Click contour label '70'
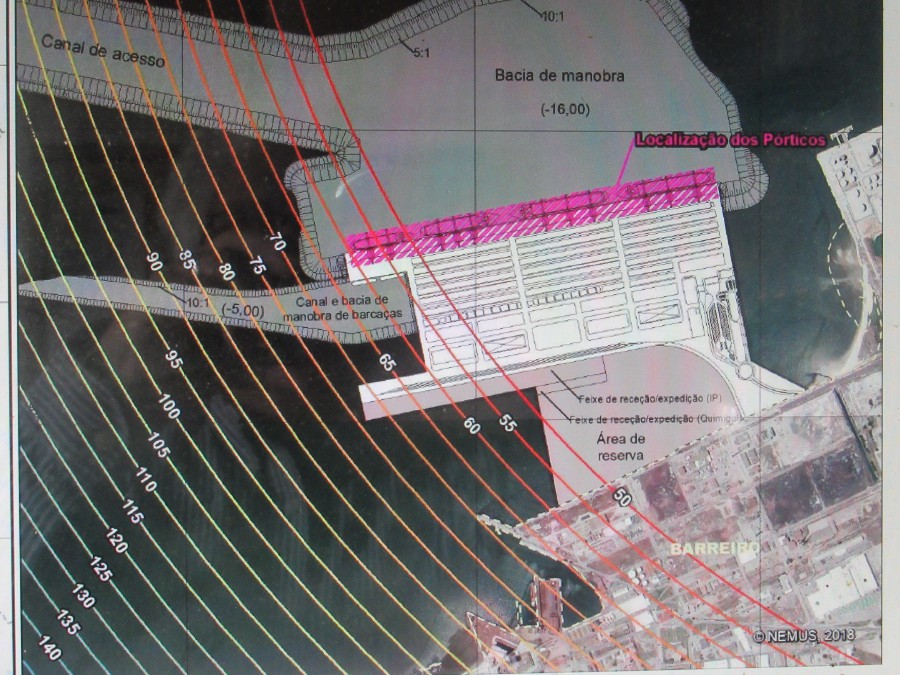900x675 pixels. coord(277,241)
